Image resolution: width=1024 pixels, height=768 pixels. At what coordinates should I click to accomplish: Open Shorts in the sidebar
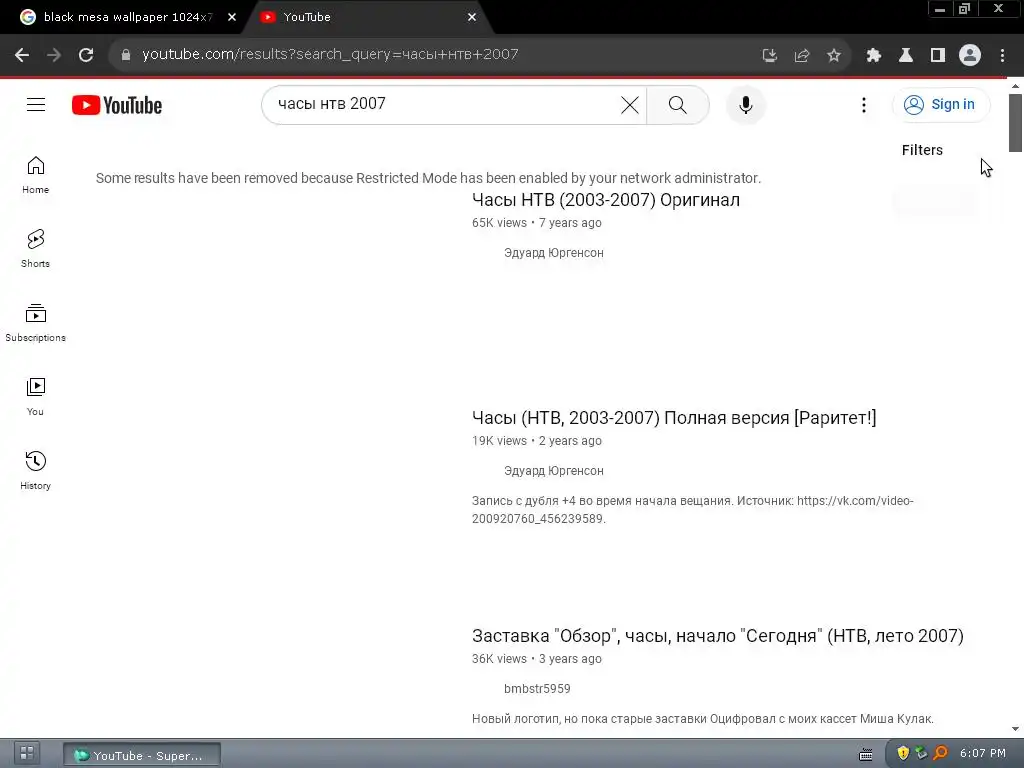click(x=35, y=249)
